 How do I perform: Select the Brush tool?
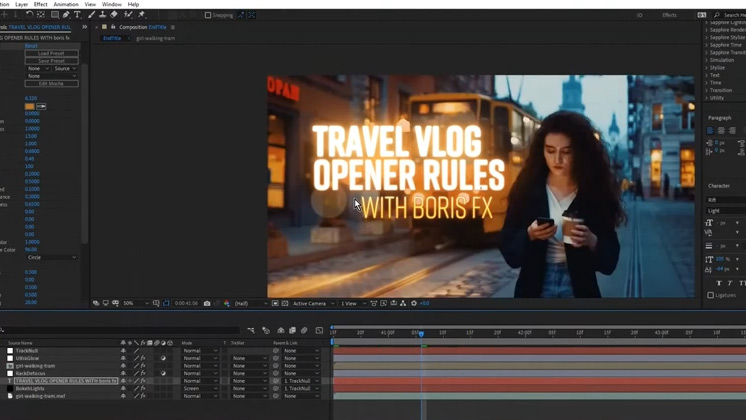pos(91,15)
